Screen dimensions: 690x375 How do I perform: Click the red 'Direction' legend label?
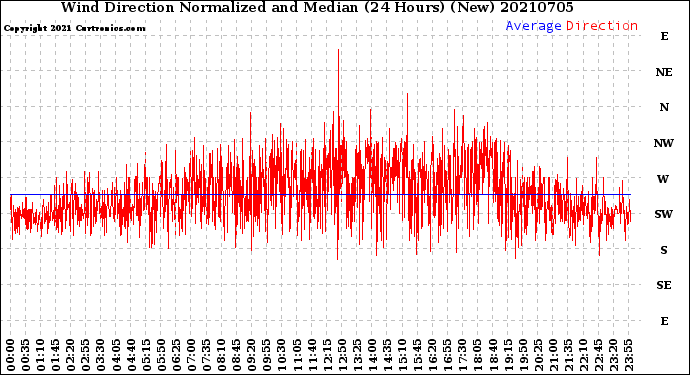pos(602,26)
